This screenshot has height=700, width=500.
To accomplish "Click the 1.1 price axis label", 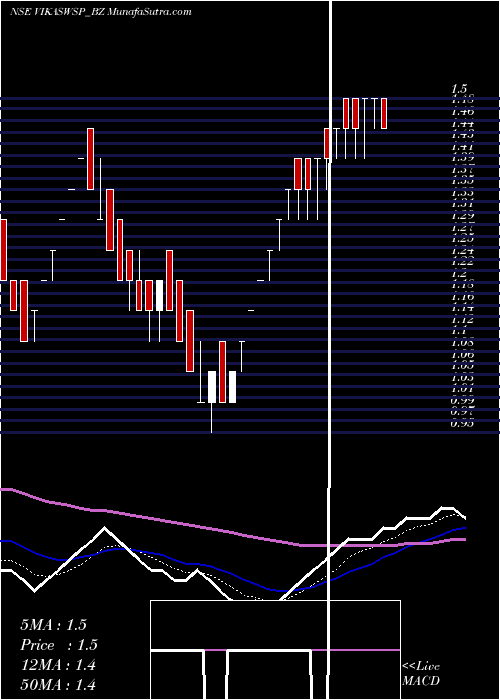I will pyautogui.click(x=459, y=332).
